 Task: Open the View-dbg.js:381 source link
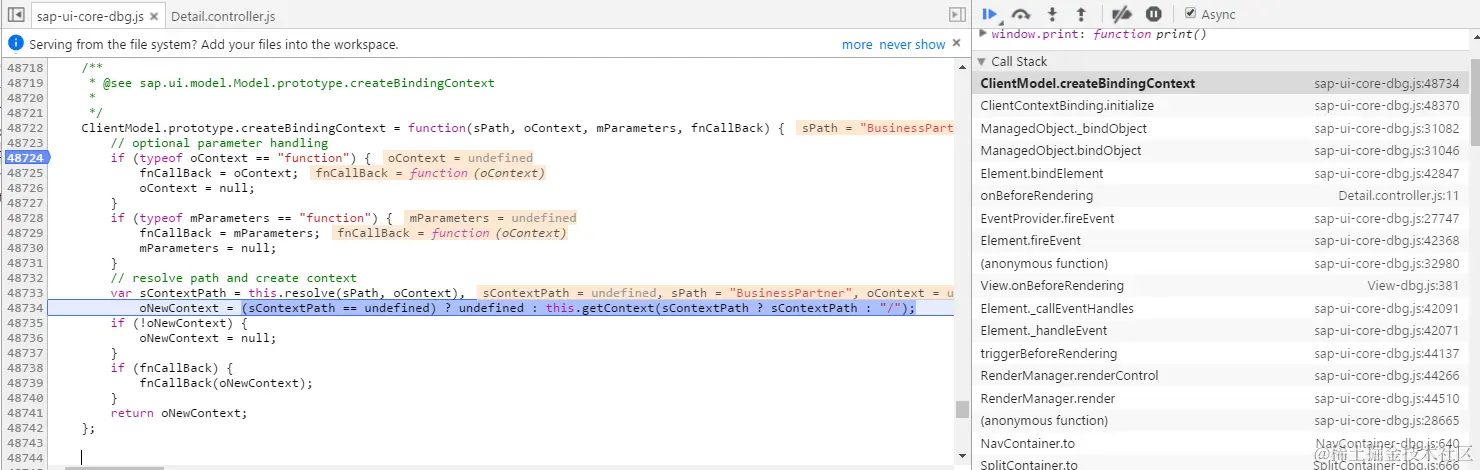tap(1414, 286)
